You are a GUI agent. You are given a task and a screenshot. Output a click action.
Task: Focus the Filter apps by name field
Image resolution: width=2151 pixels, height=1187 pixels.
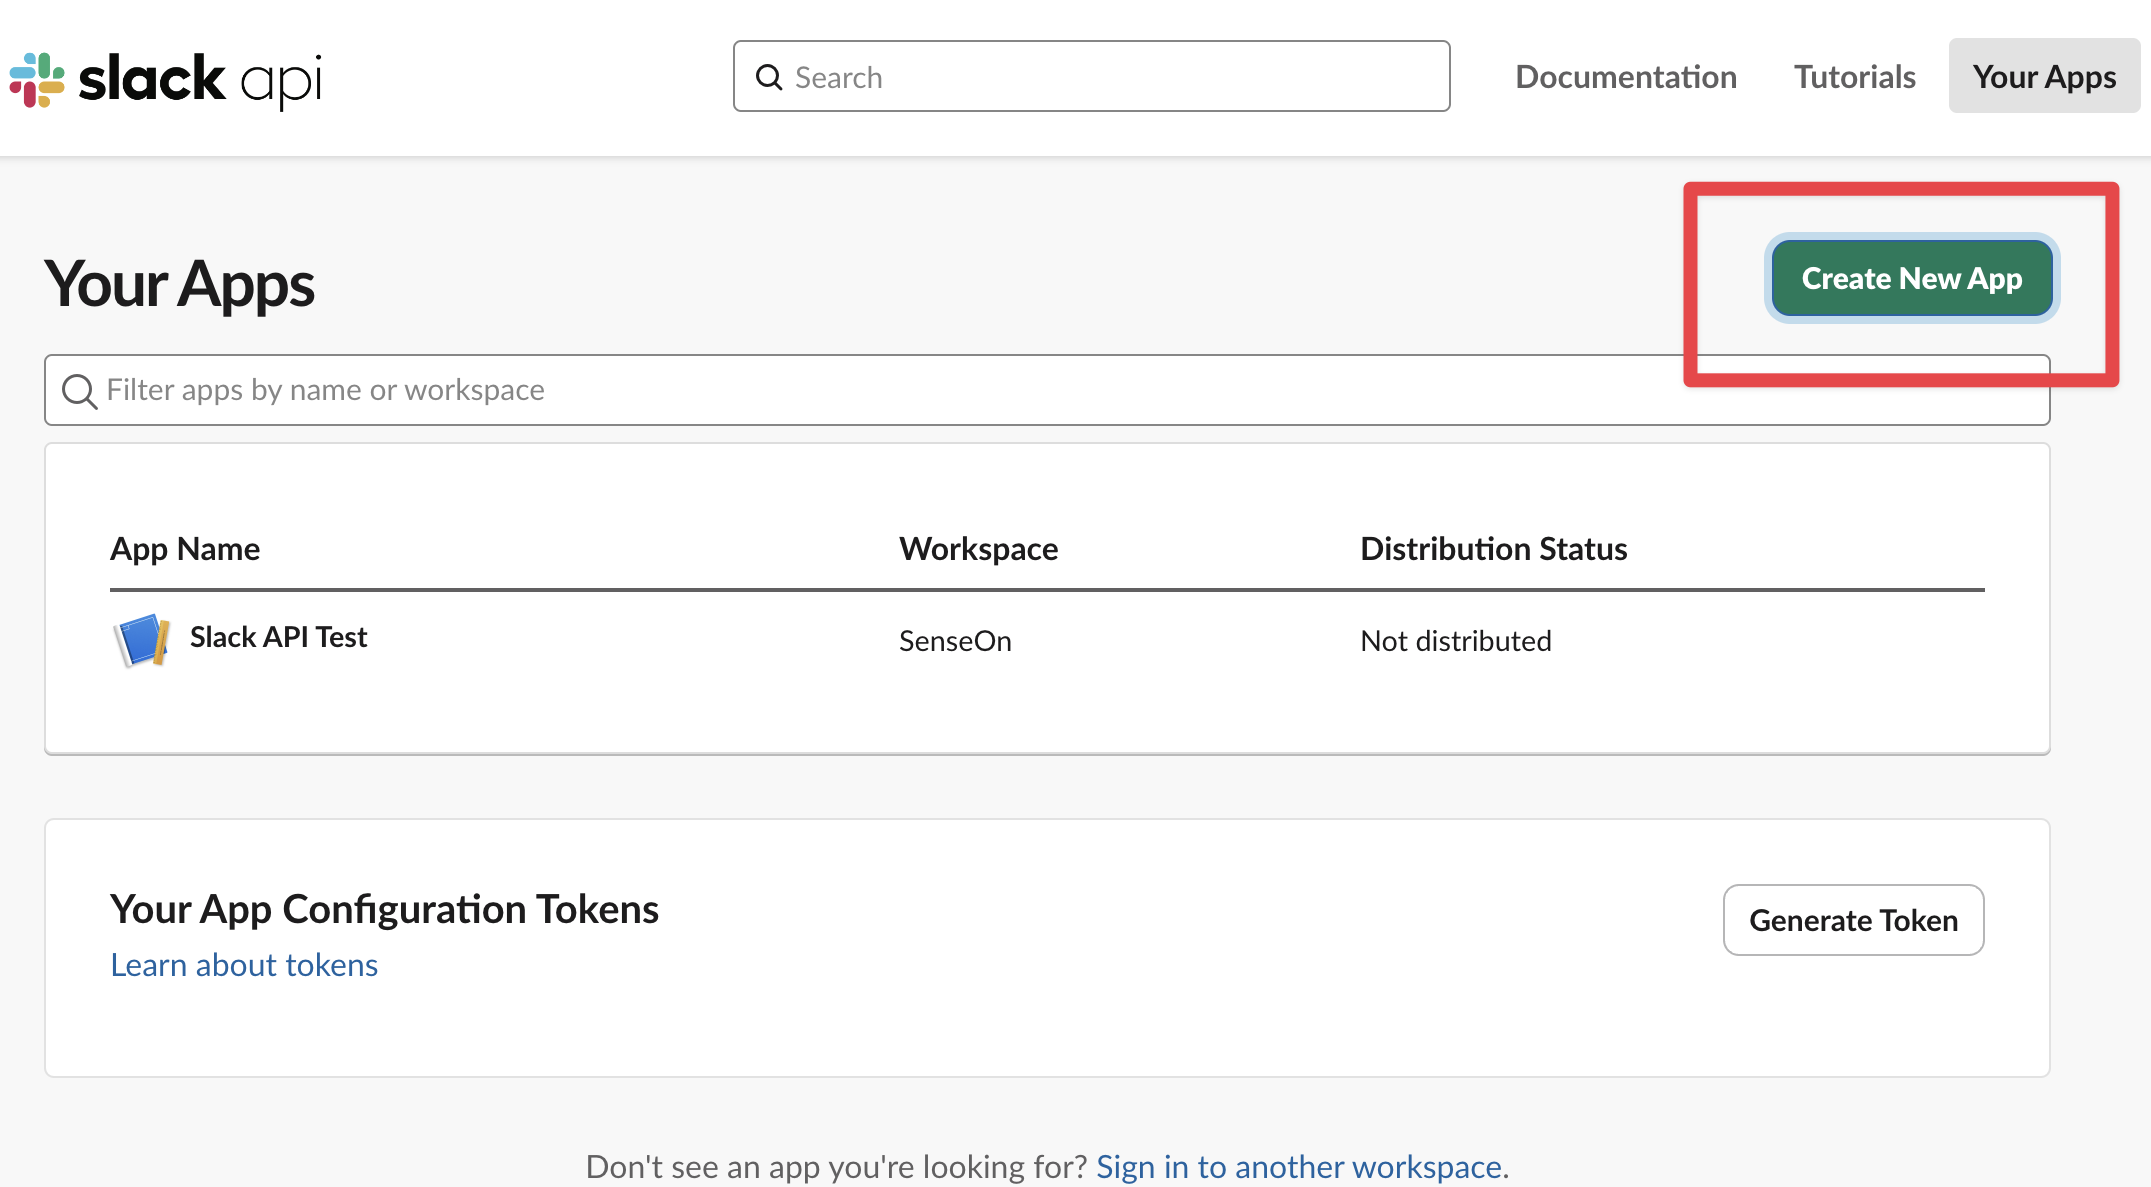(1047, 390)
